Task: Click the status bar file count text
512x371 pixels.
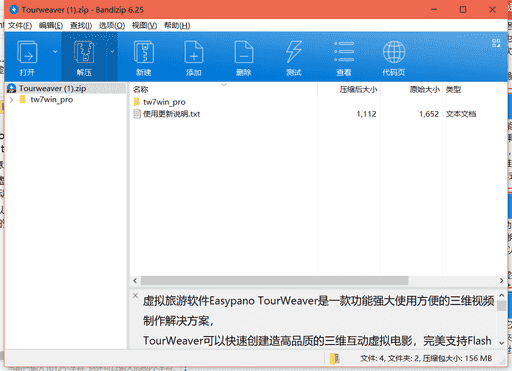Action: click(426, 358)
